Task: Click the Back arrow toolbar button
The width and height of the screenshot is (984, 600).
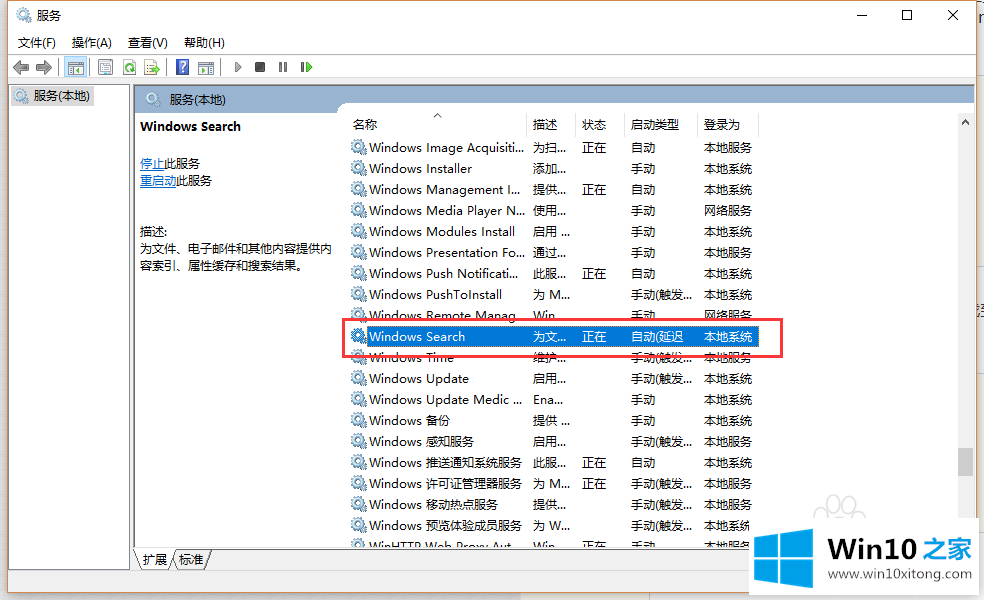Action: (x=21, y=67)
